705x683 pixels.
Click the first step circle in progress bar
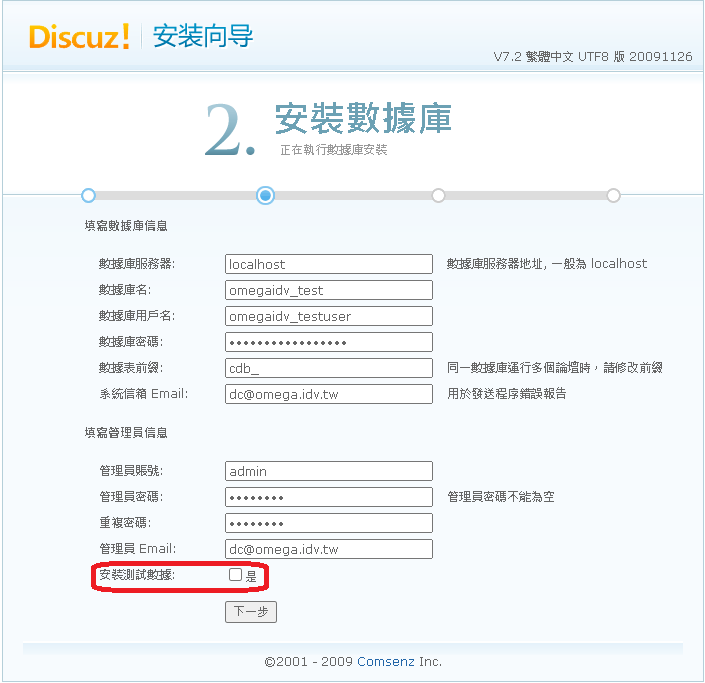(x=88, y=195)
